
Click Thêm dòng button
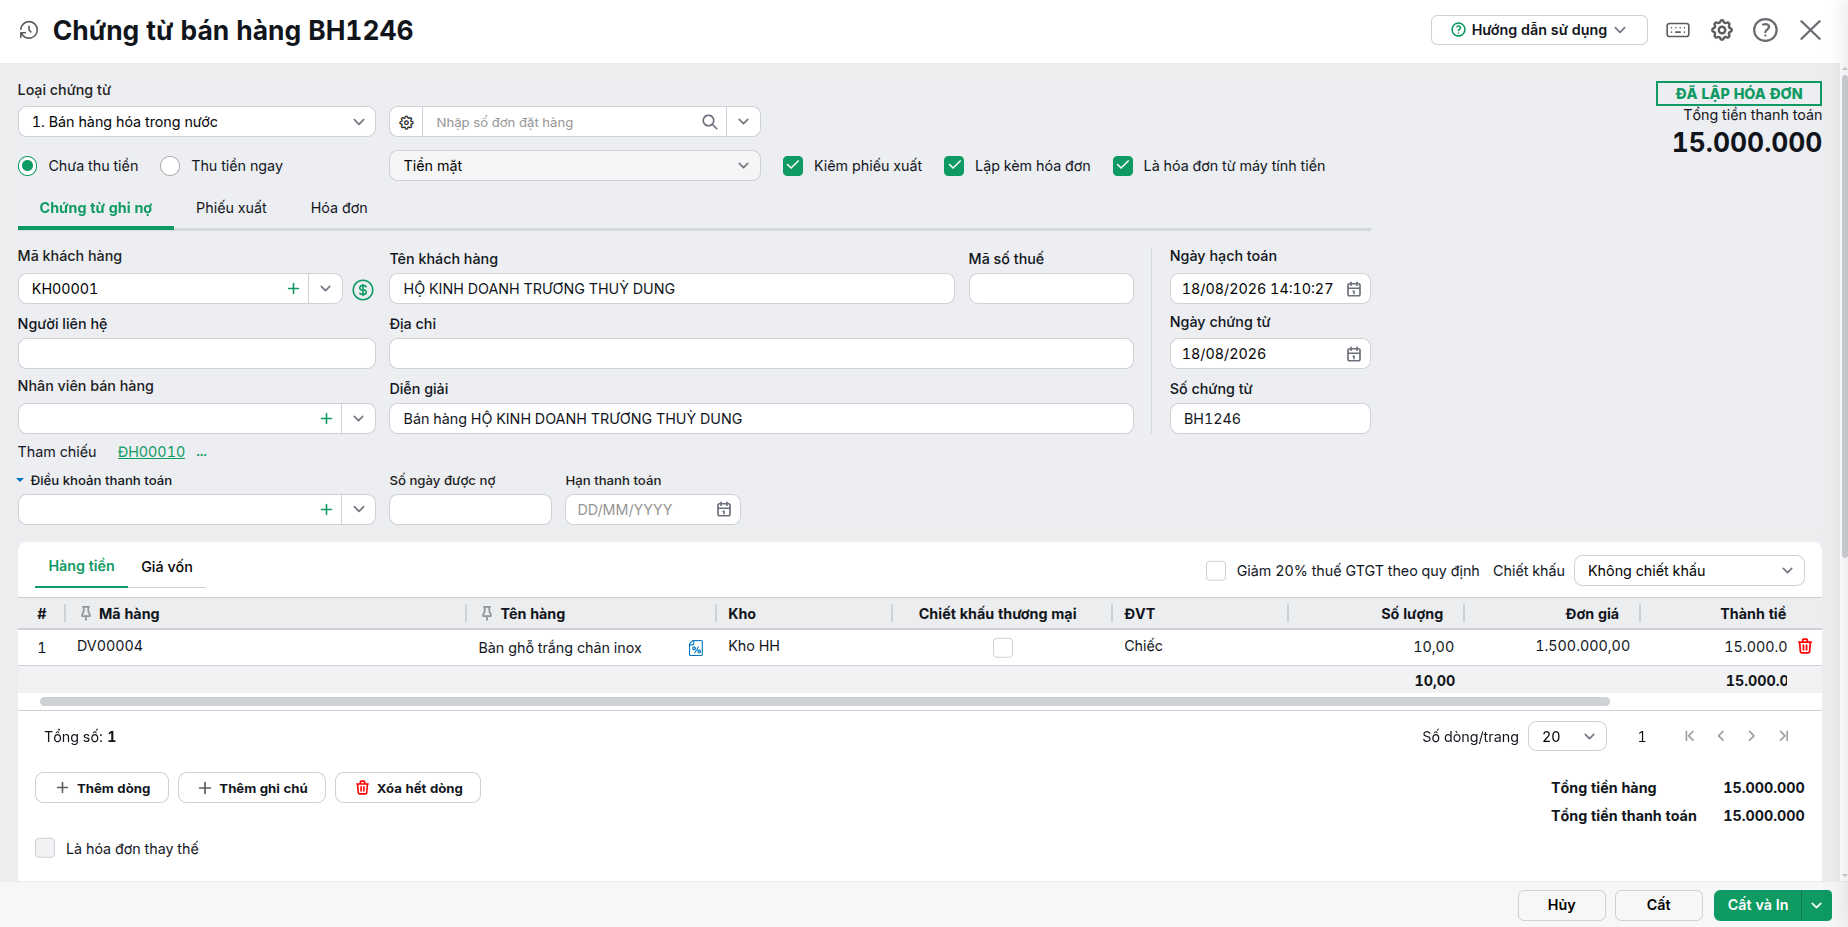[x=102, y=788]
